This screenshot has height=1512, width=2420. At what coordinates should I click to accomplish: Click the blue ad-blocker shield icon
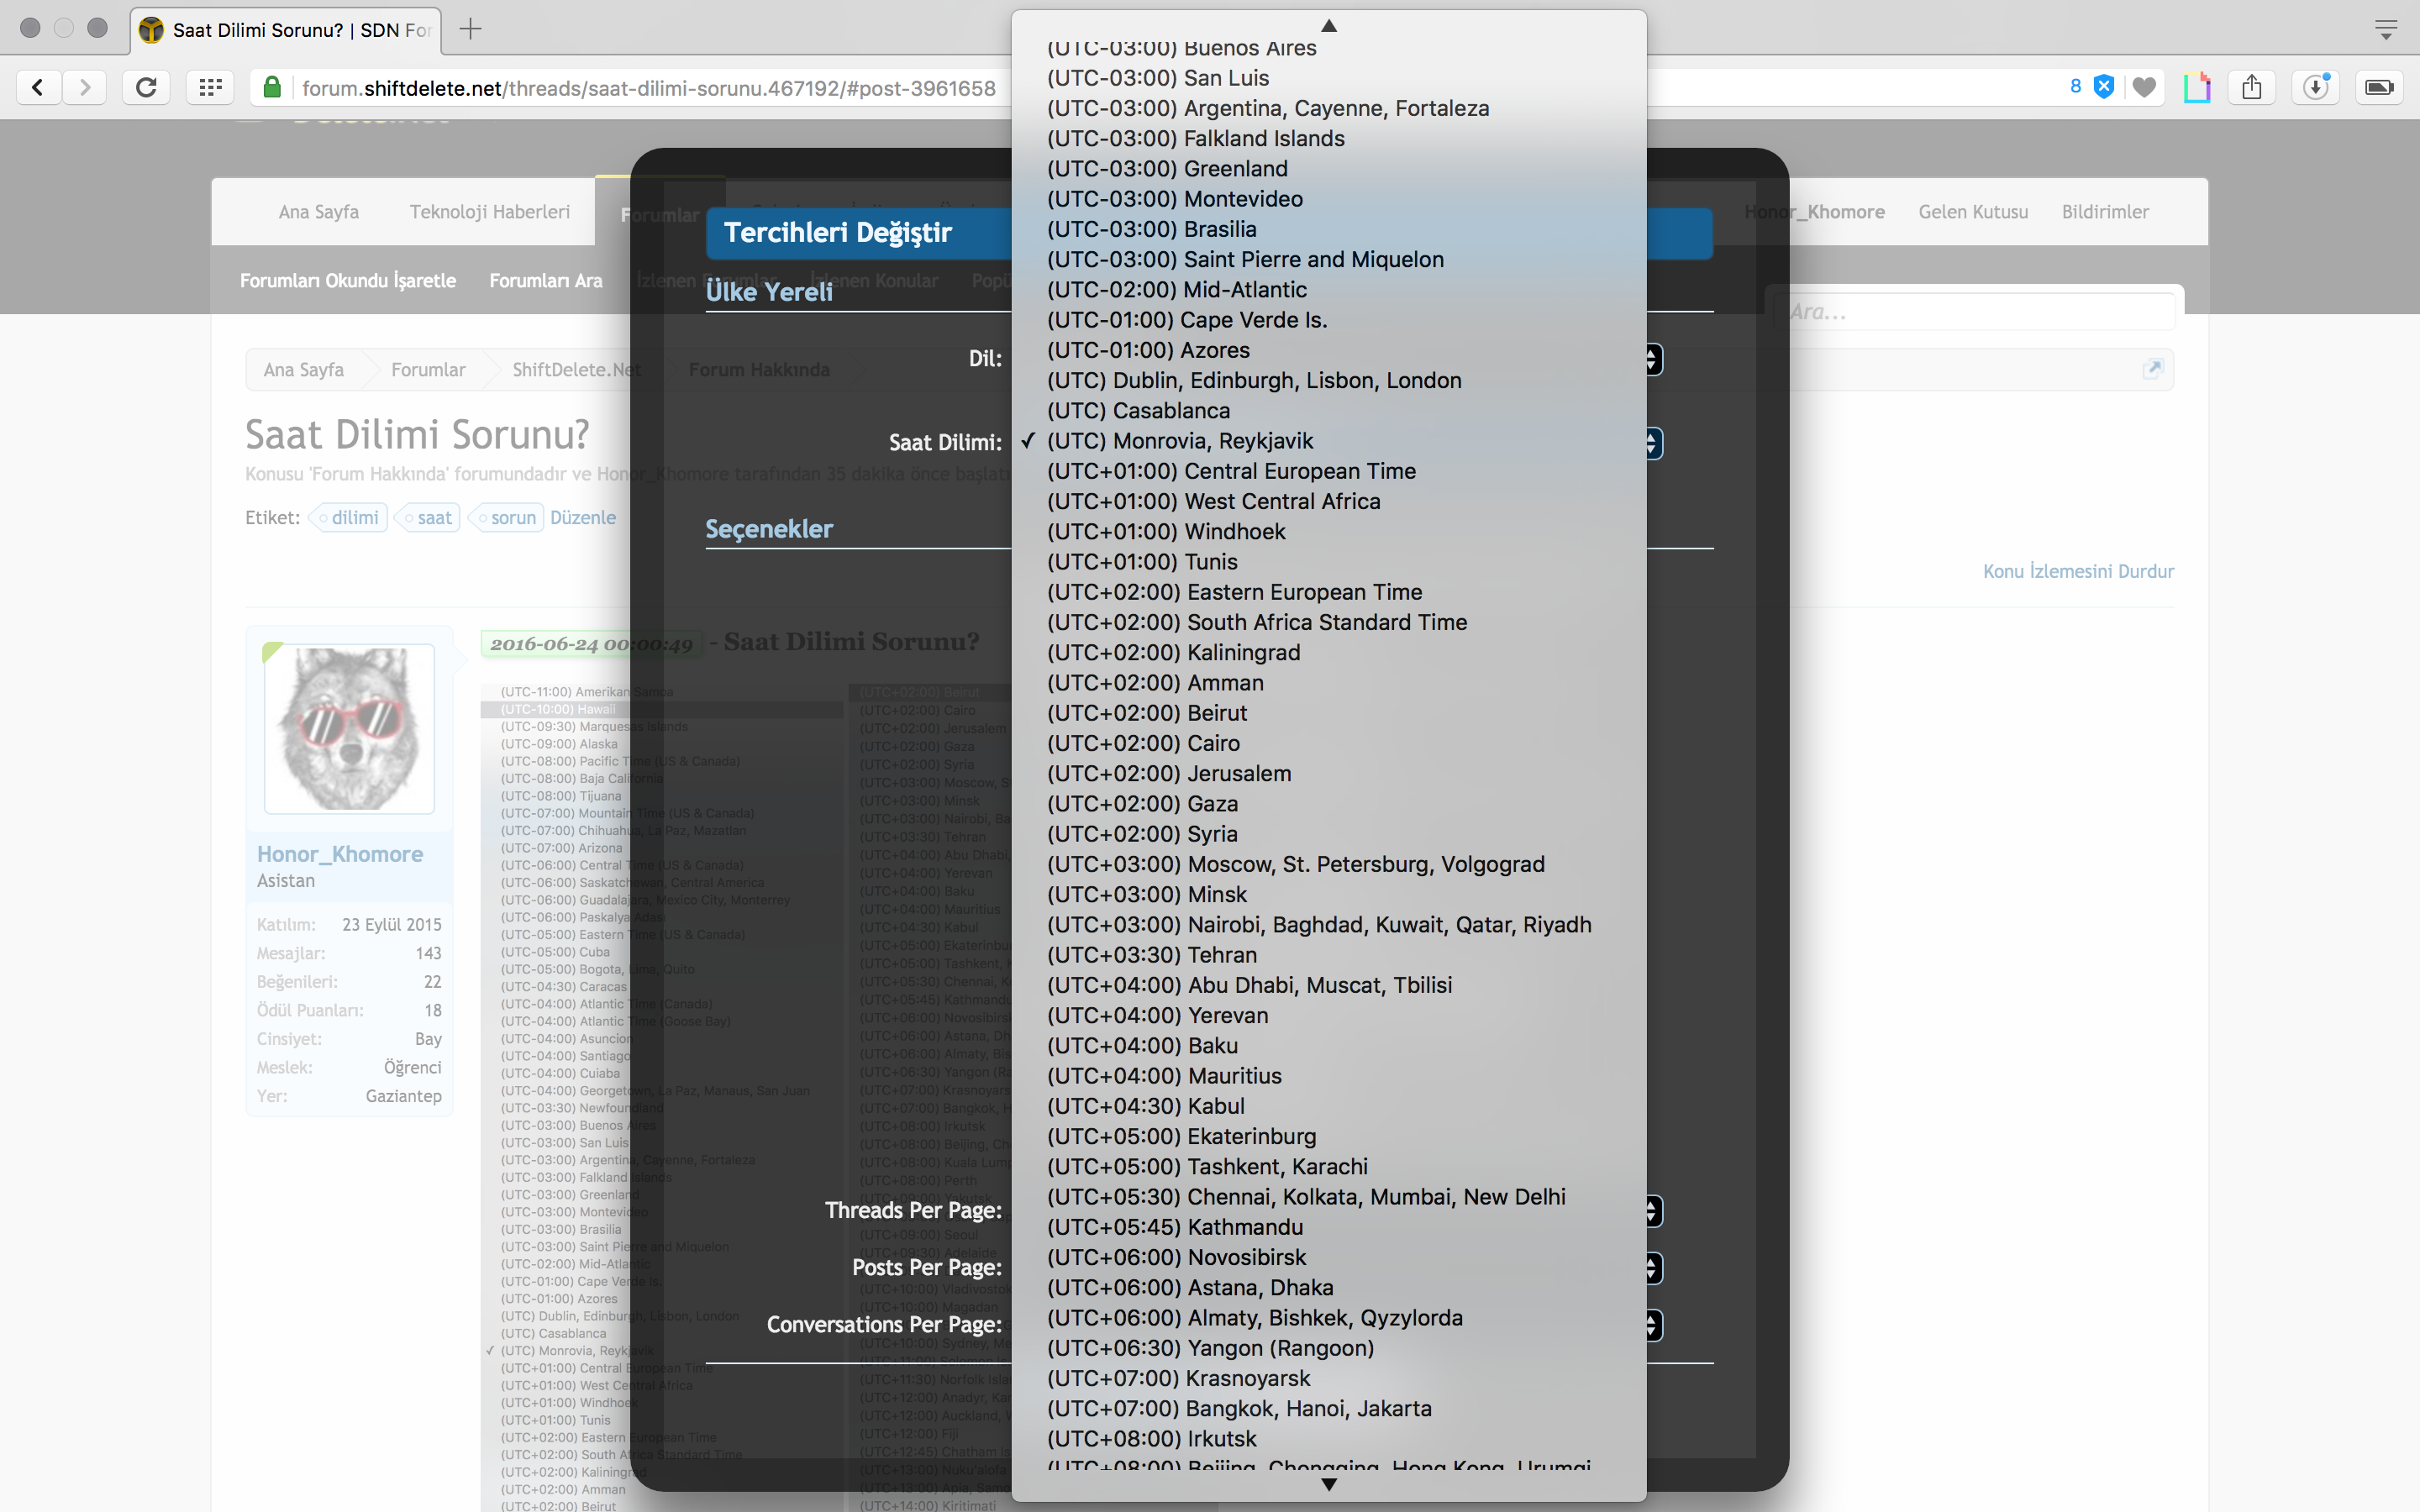coord(2104,87)
